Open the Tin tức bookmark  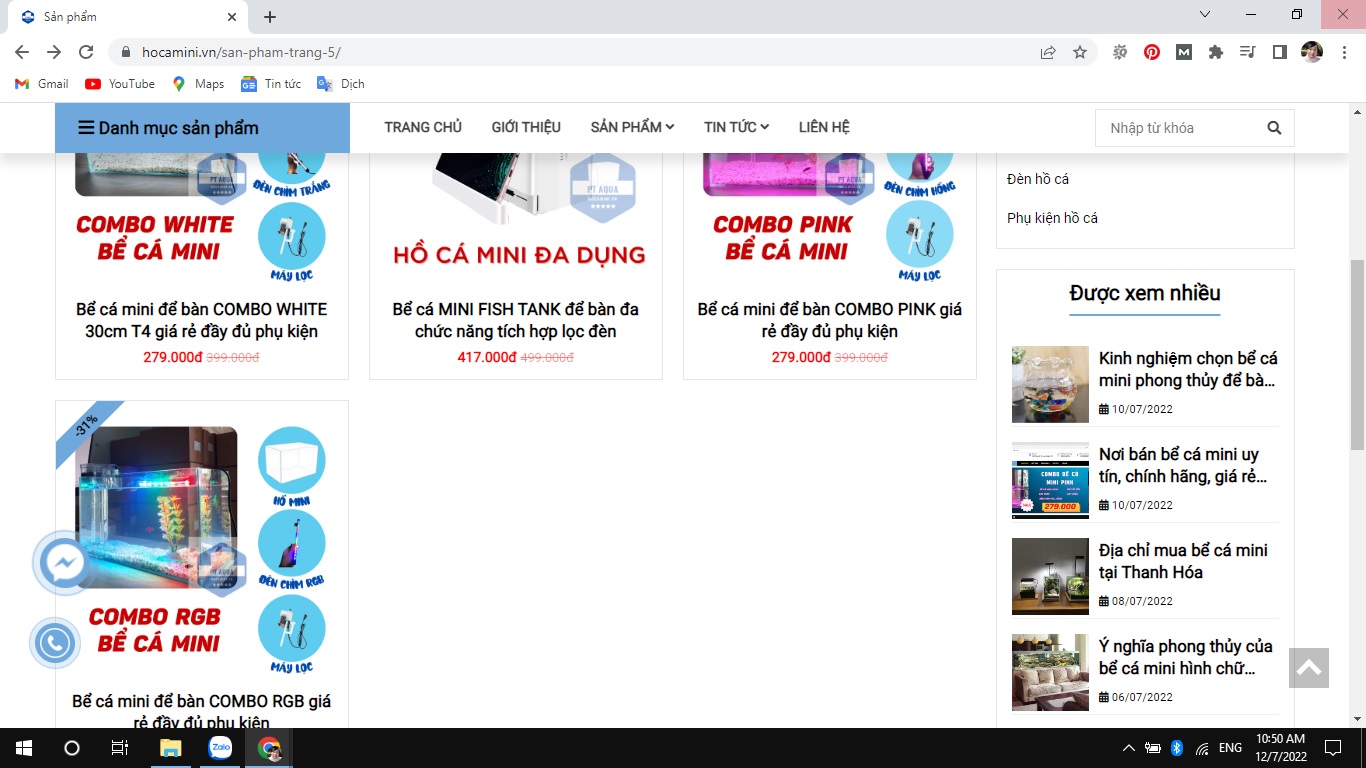pyautogui.click(x=271, y=84)
